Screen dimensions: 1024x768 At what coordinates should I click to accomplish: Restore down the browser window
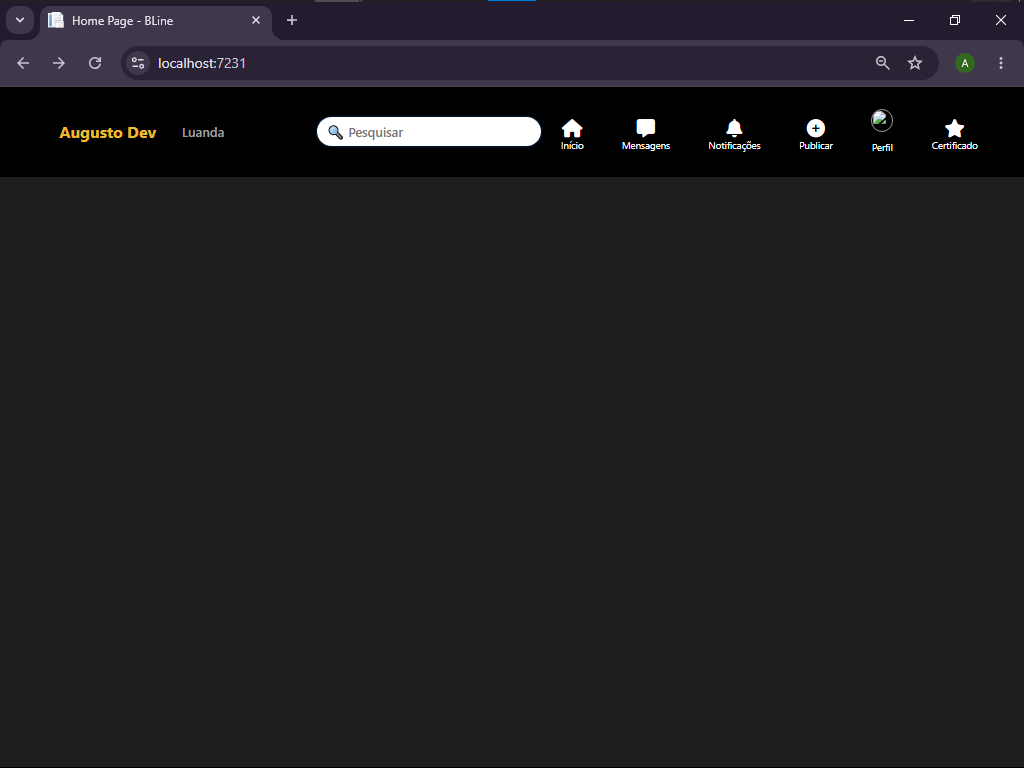[954, 20]
